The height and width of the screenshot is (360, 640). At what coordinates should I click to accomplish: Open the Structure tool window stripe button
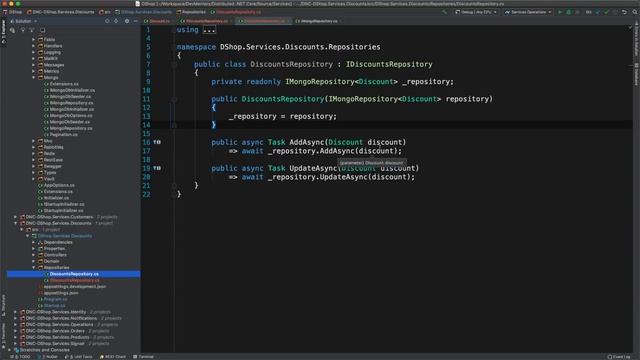(x=3, y=304)
